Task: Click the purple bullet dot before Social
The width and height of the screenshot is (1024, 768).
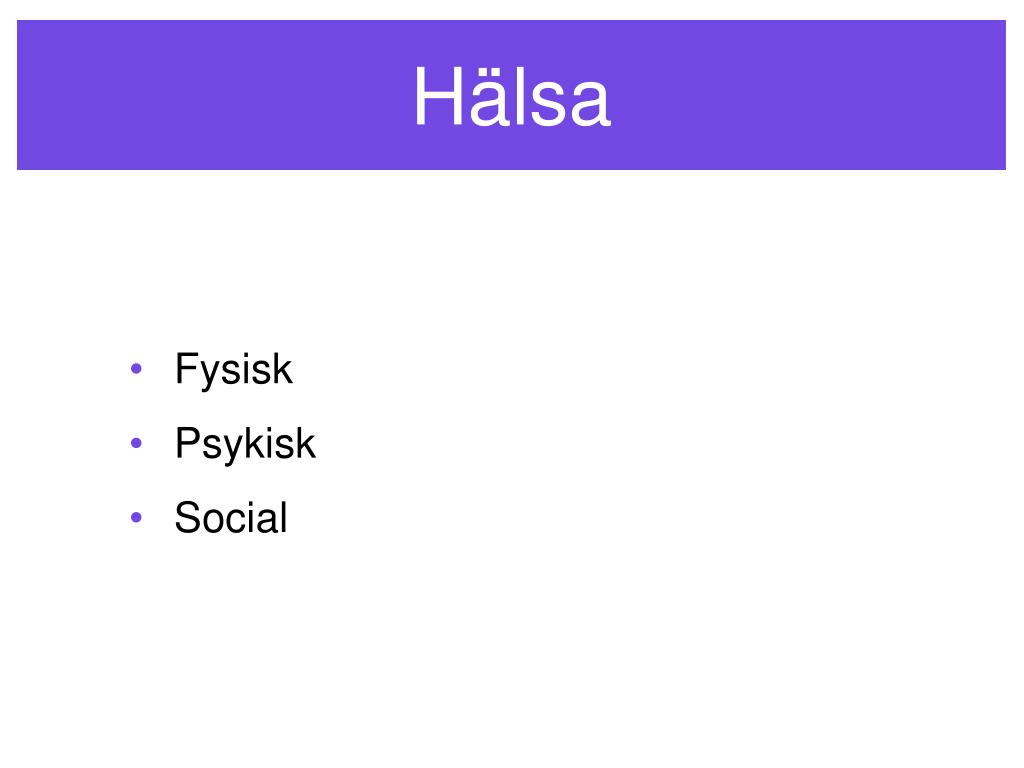Action: tap(136, 518)
